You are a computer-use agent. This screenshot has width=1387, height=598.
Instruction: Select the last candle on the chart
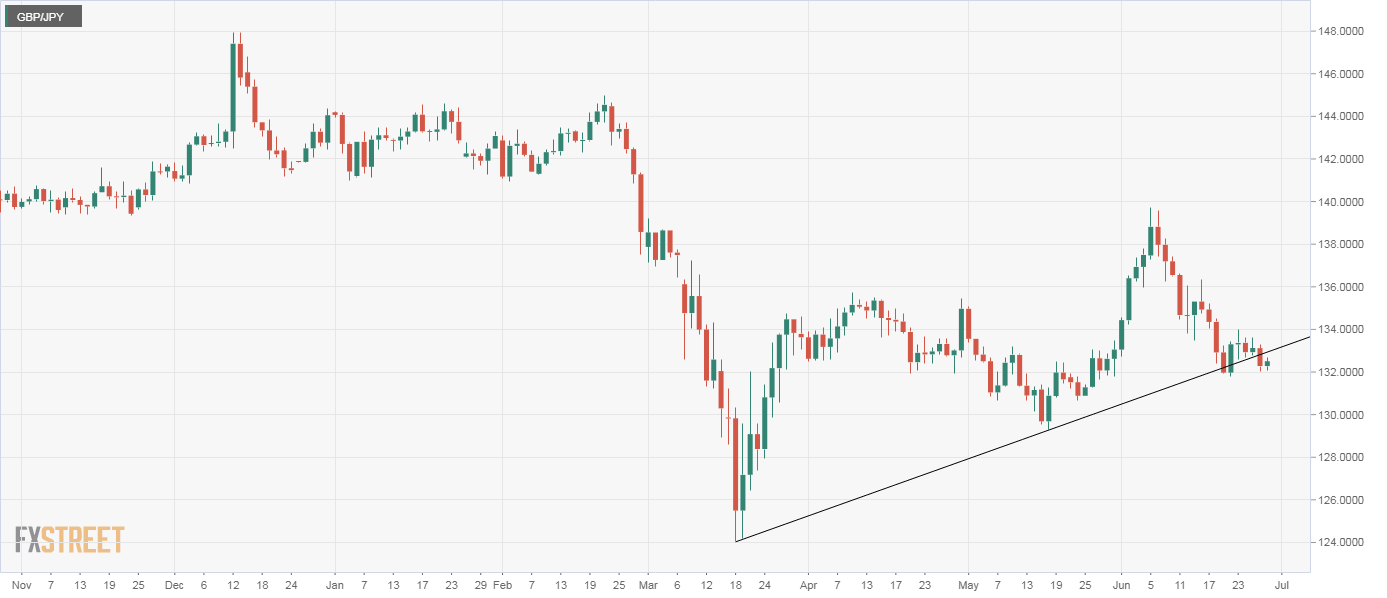click(x=1267, y=364)
